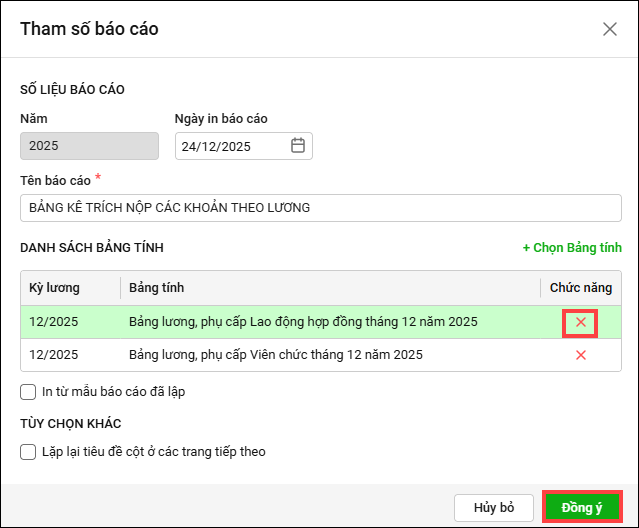Screen dimensions: 639x528
Task: Toggle Lặp lại tiêu đề cột checkbox
Action: pos(28,452)
